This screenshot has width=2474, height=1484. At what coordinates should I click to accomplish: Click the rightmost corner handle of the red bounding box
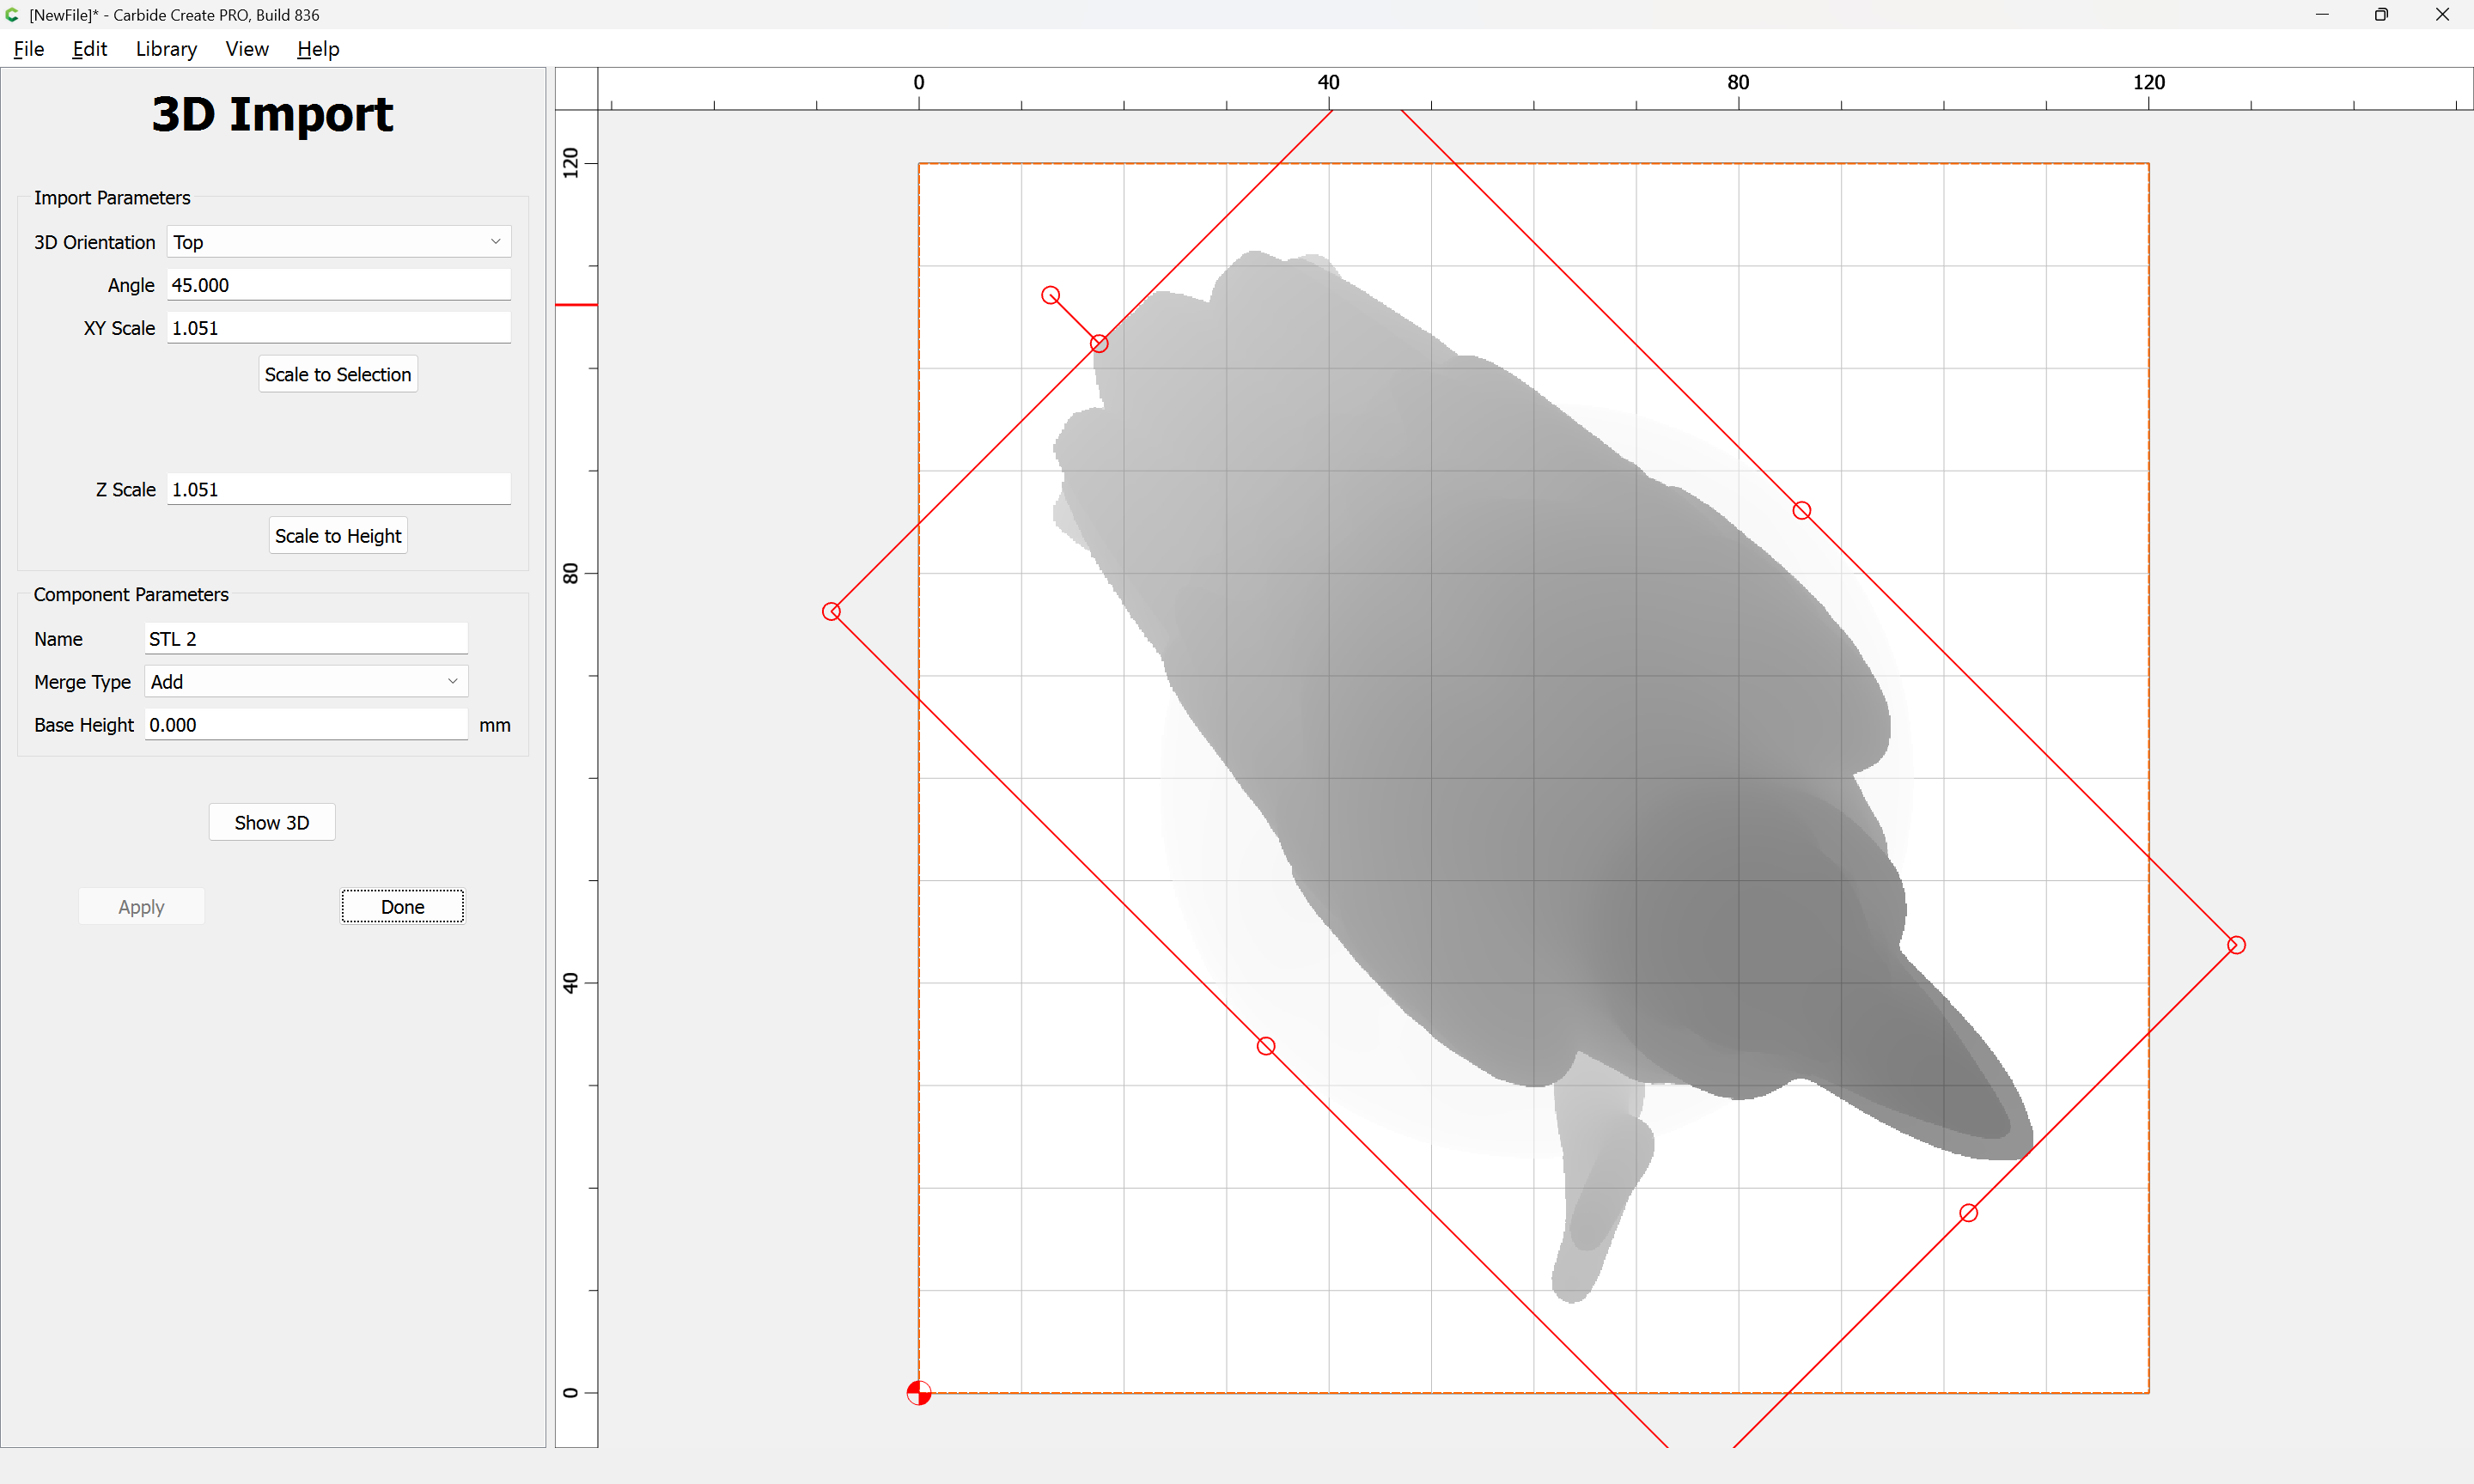pyautogui.click(x=2236, y=945)
